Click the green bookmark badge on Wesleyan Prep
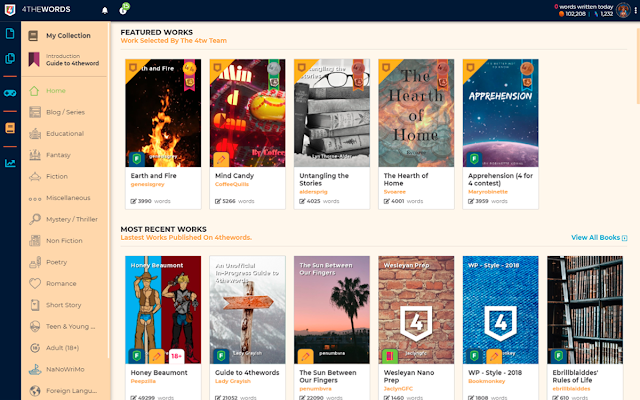The width and height of the screenshot is (640, 400). [389, 356]
